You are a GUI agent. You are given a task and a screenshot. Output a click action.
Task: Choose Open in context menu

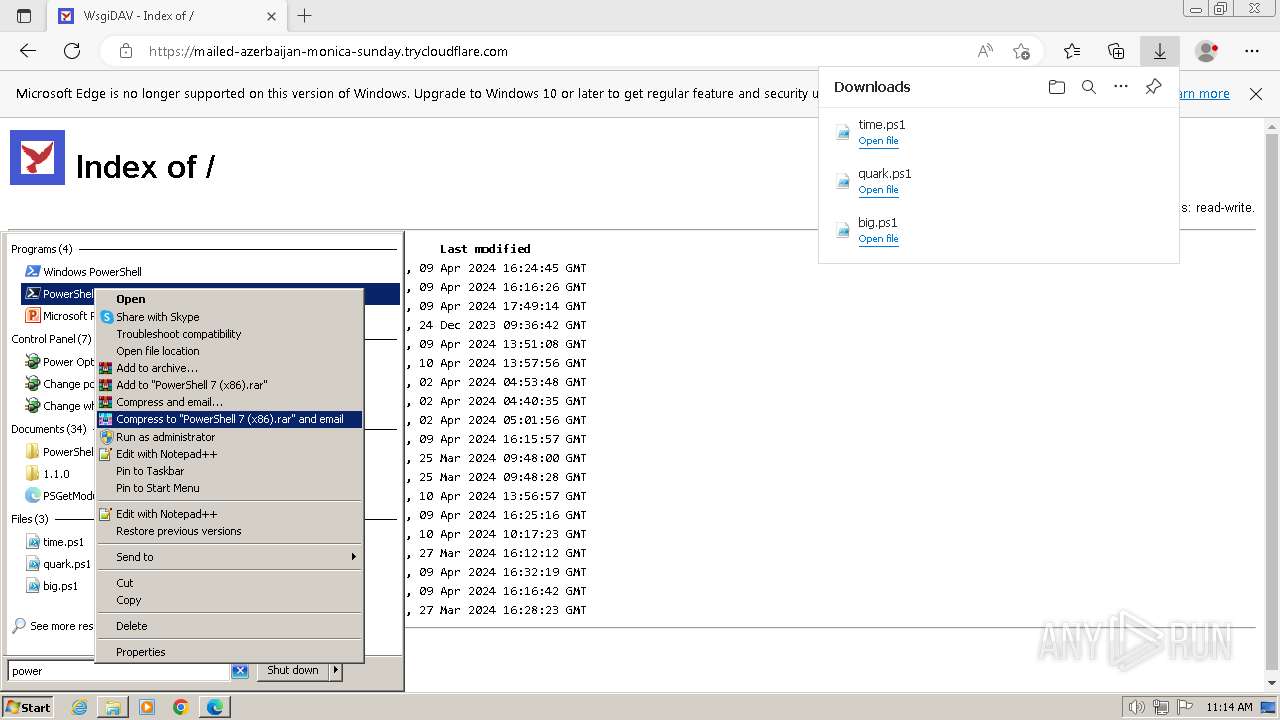(x=229, y=299)
